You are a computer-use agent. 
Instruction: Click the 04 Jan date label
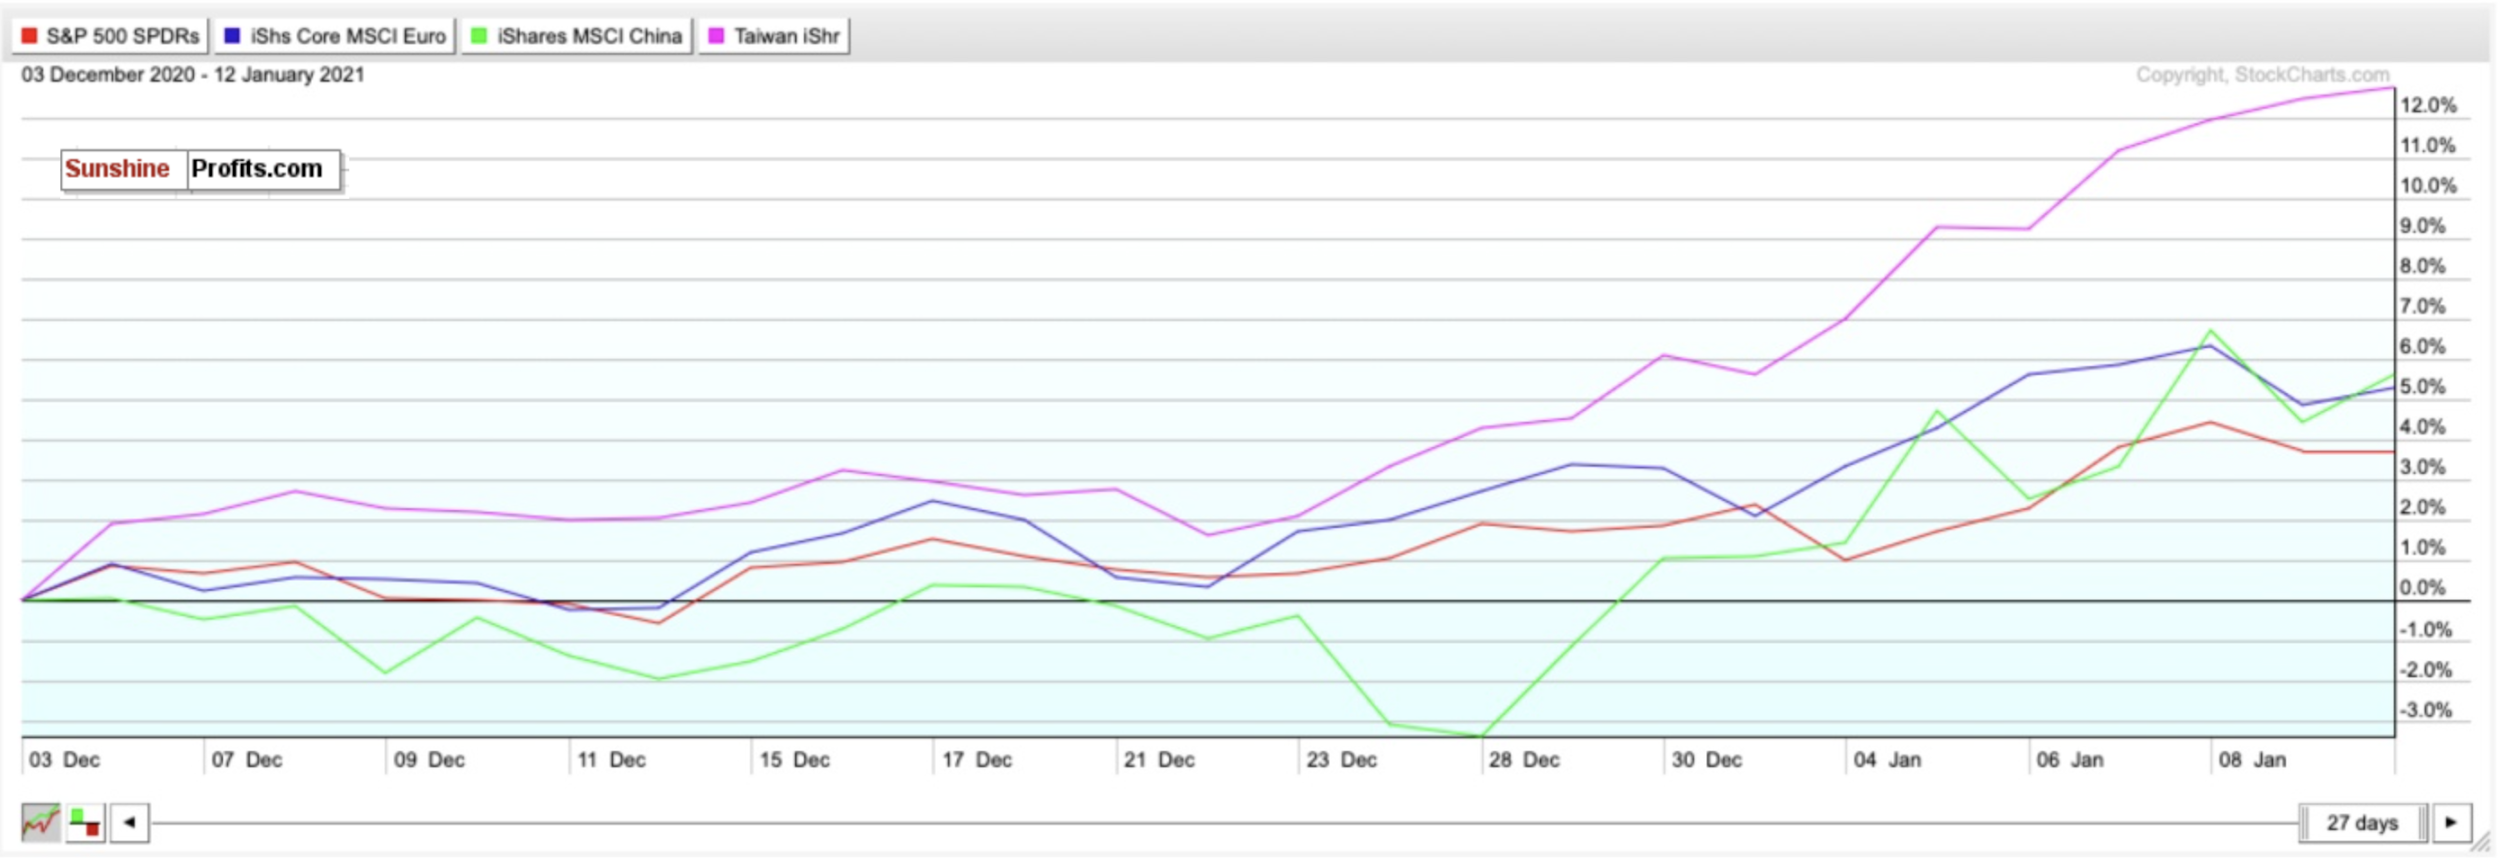click(x=1887, y=760)
